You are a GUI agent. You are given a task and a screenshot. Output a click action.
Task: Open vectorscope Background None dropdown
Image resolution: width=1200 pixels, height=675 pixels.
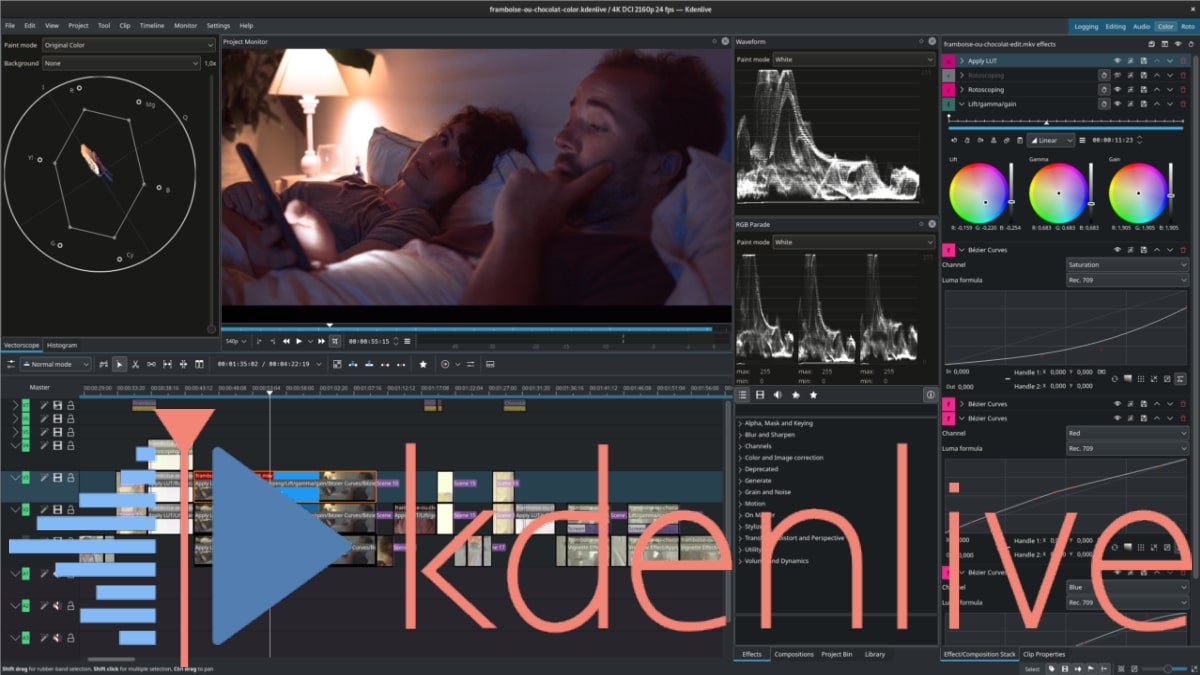(x=121, y=63)
